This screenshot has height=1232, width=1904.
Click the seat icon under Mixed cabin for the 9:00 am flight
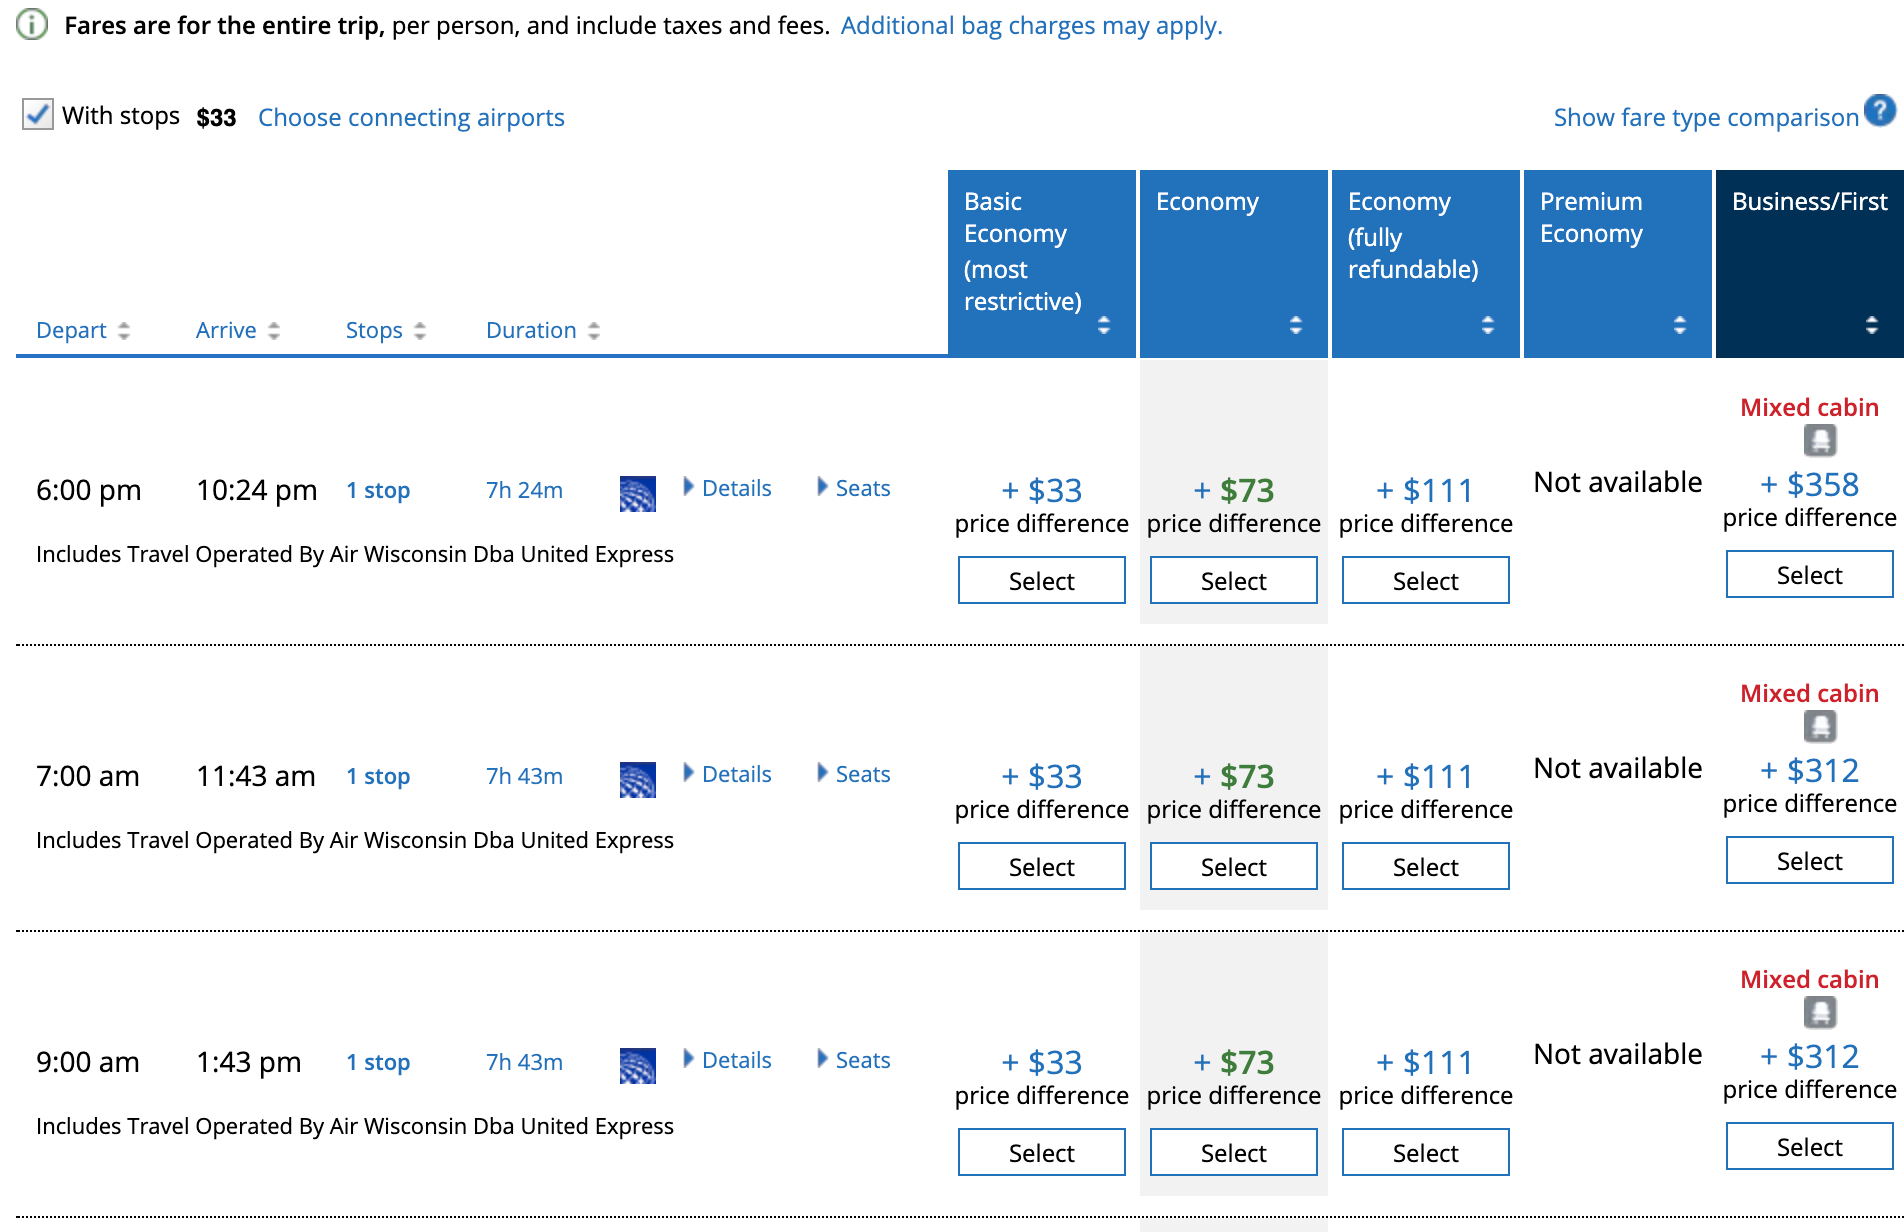click(1822, 1014)
